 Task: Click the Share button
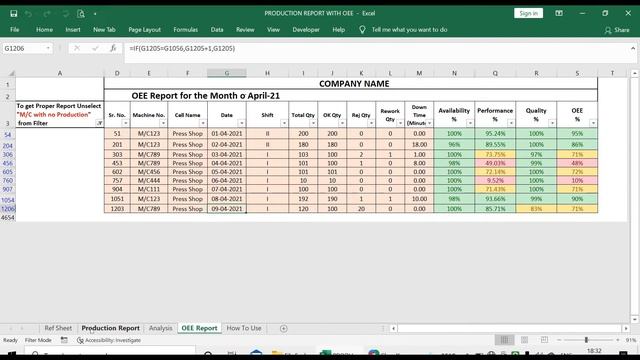coord(617,30)
